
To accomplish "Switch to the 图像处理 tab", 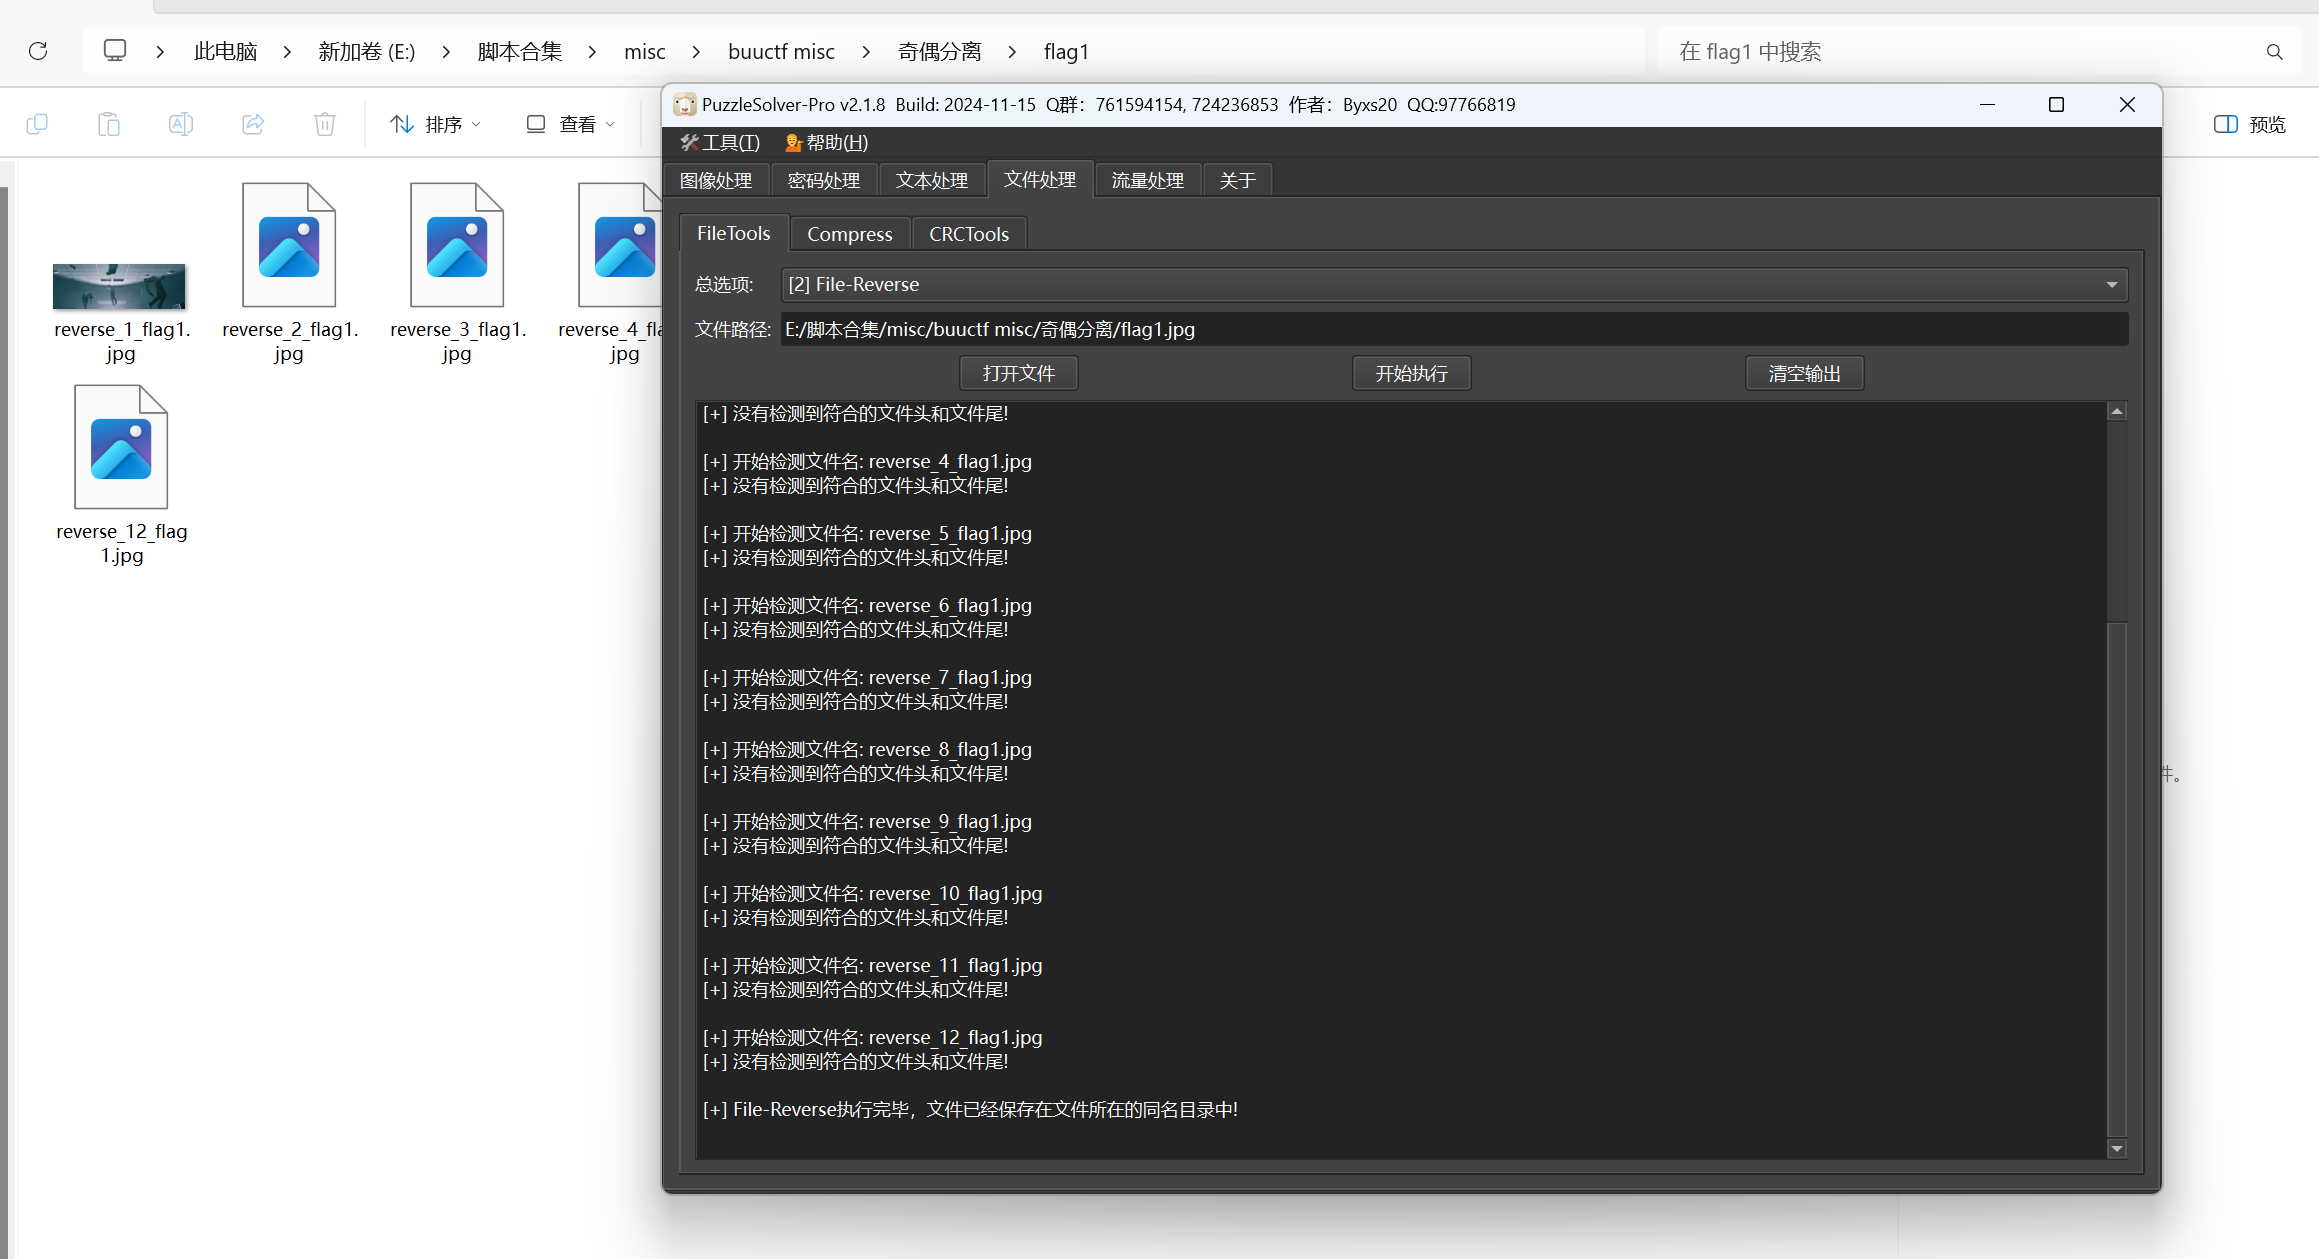I will (x=716, y=180).
